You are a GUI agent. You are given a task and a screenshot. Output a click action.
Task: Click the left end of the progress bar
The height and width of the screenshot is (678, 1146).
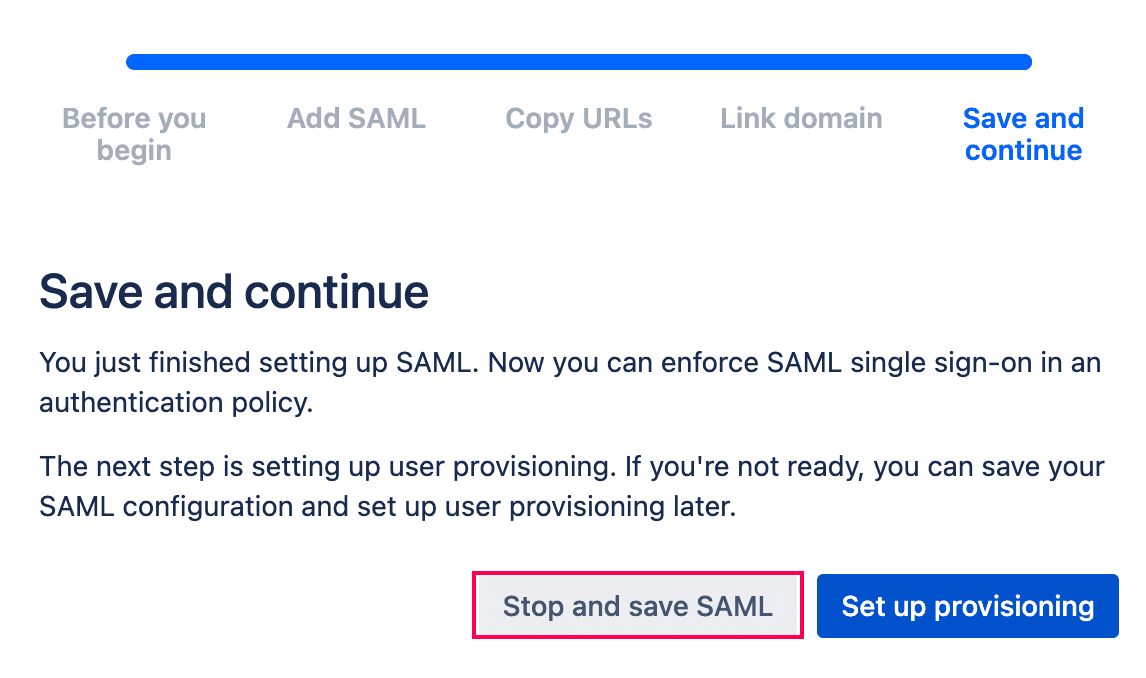click(135, 62)
